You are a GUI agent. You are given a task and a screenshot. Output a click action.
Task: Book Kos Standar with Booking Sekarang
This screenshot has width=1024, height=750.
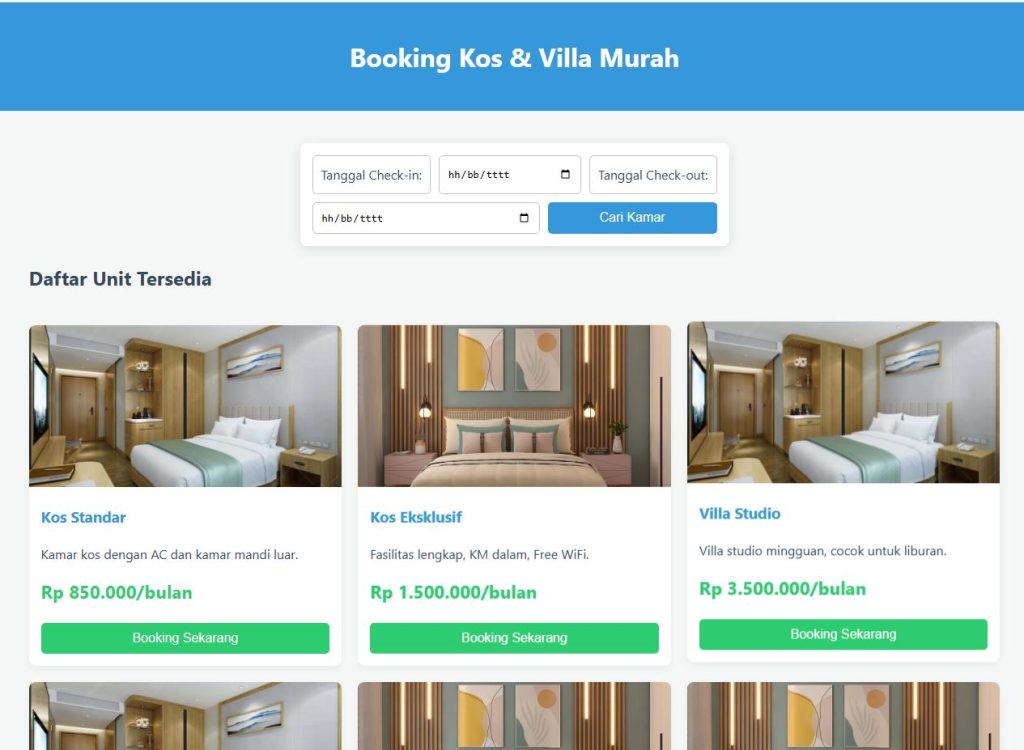coord(185,638)
